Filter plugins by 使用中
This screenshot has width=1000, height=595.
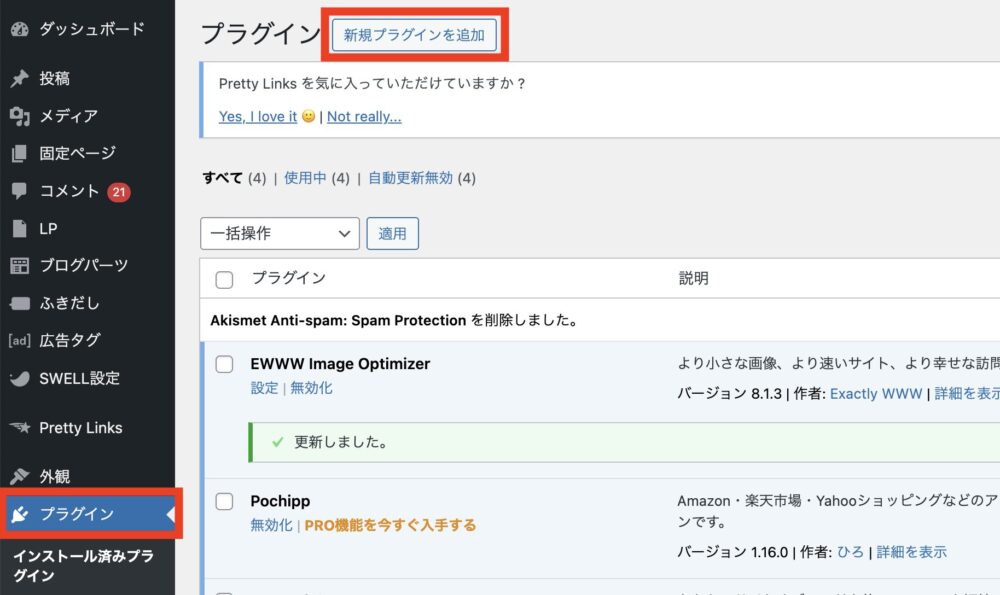click(305, 178)
